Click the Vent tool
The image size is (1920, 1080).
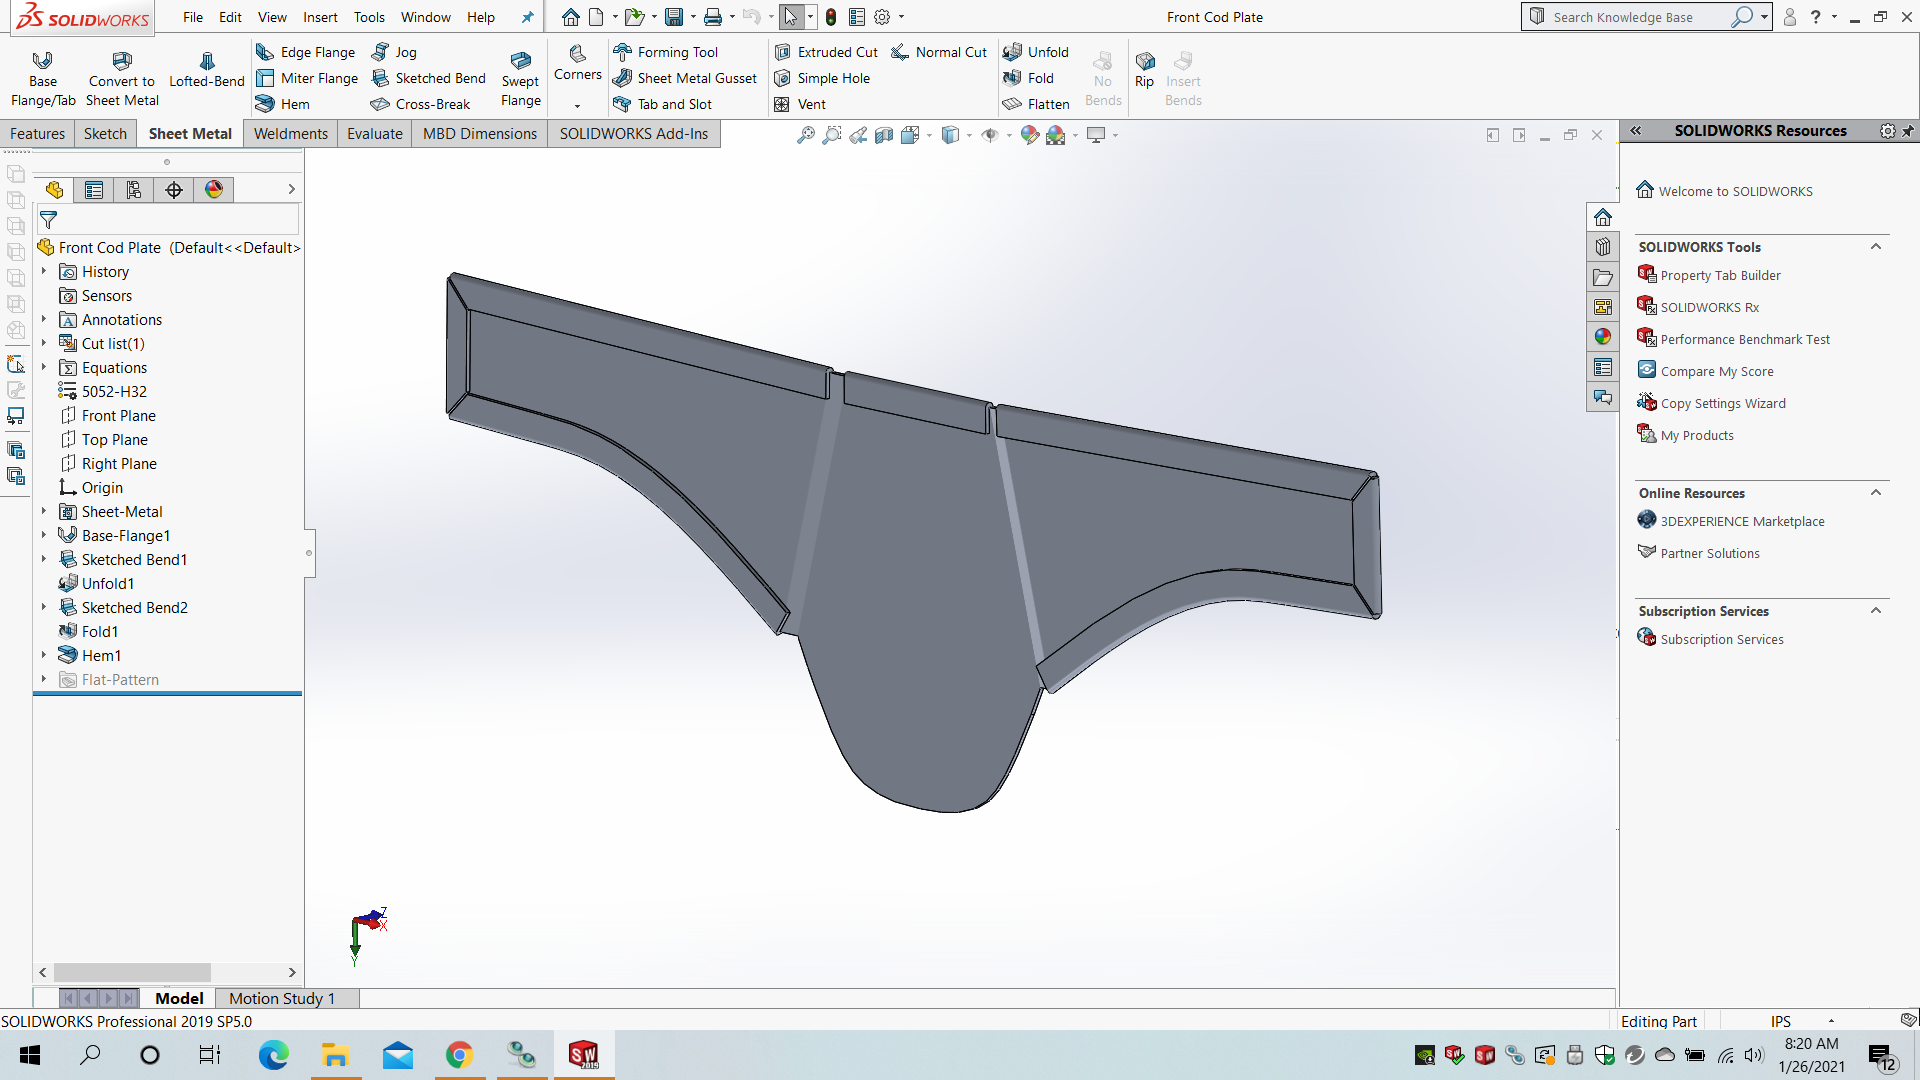pos(800,104)
